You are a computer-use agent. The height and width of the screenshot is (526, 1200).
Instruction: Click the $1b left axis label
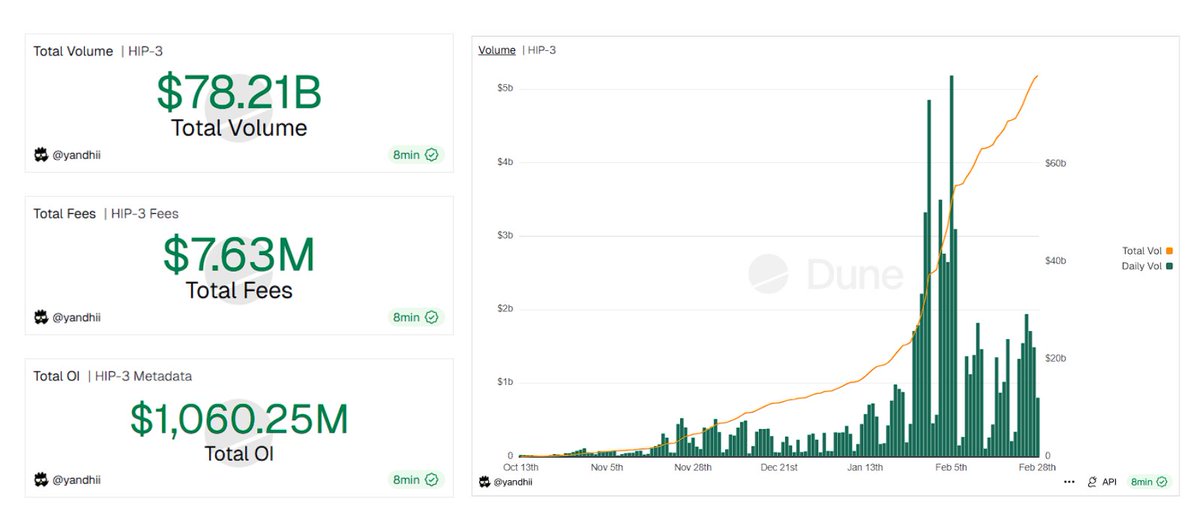505,382
